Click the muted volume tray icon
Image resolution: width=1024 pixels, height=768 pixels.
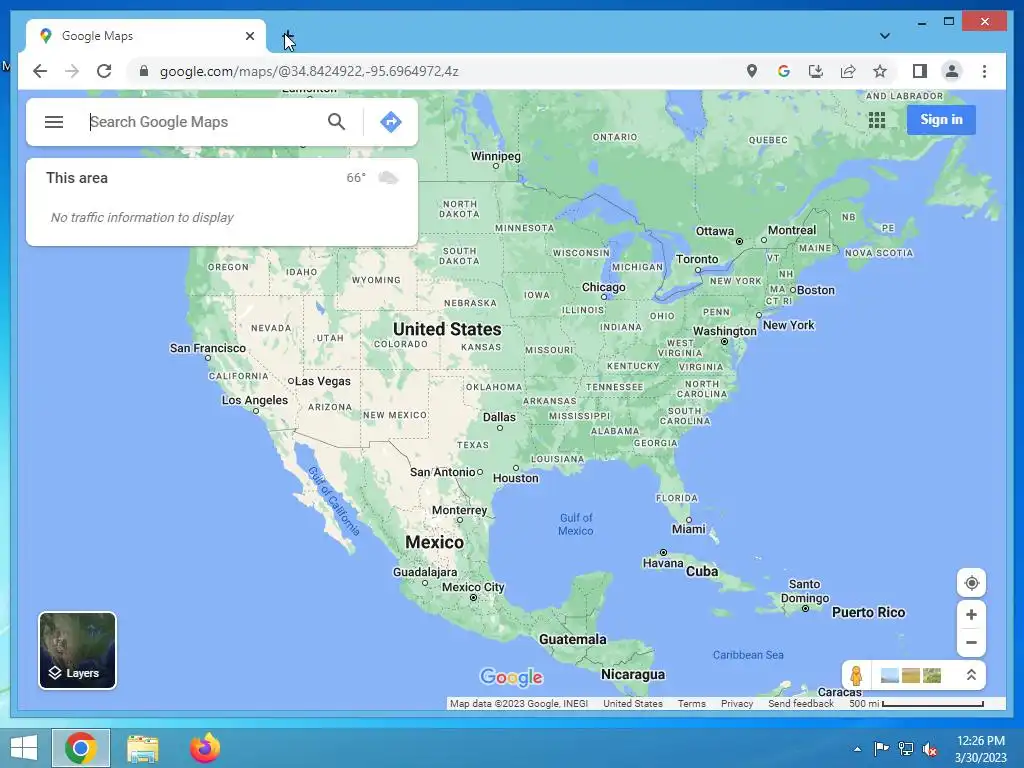coord(930,749)
